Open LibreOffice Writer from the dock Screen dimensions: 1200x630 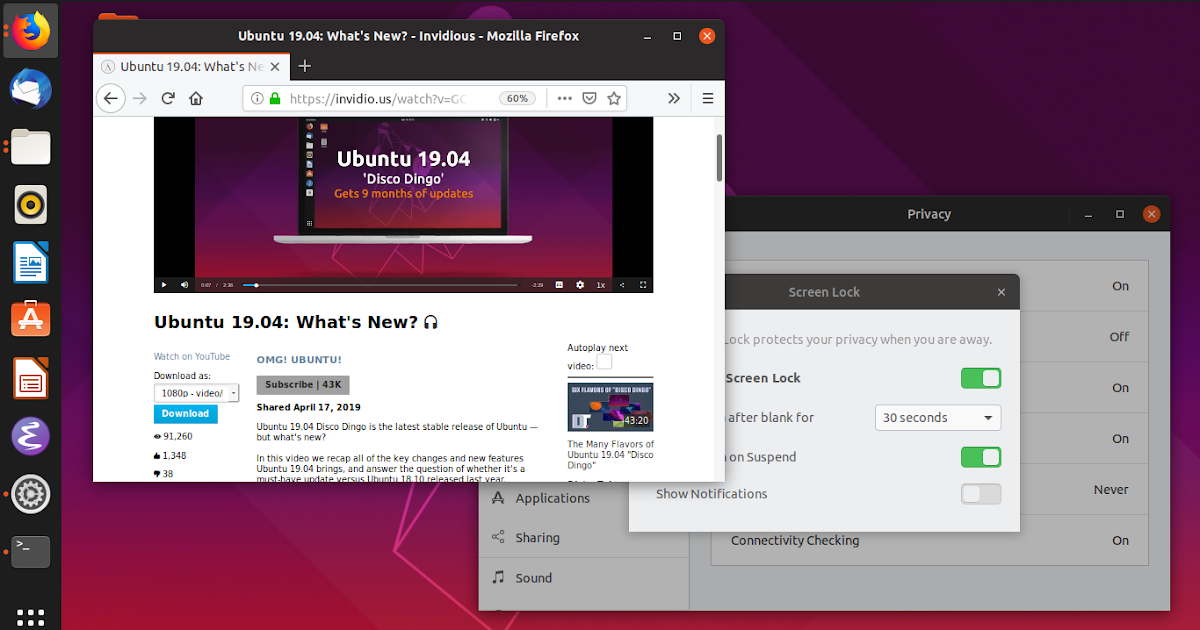click(x=31, y=264)
